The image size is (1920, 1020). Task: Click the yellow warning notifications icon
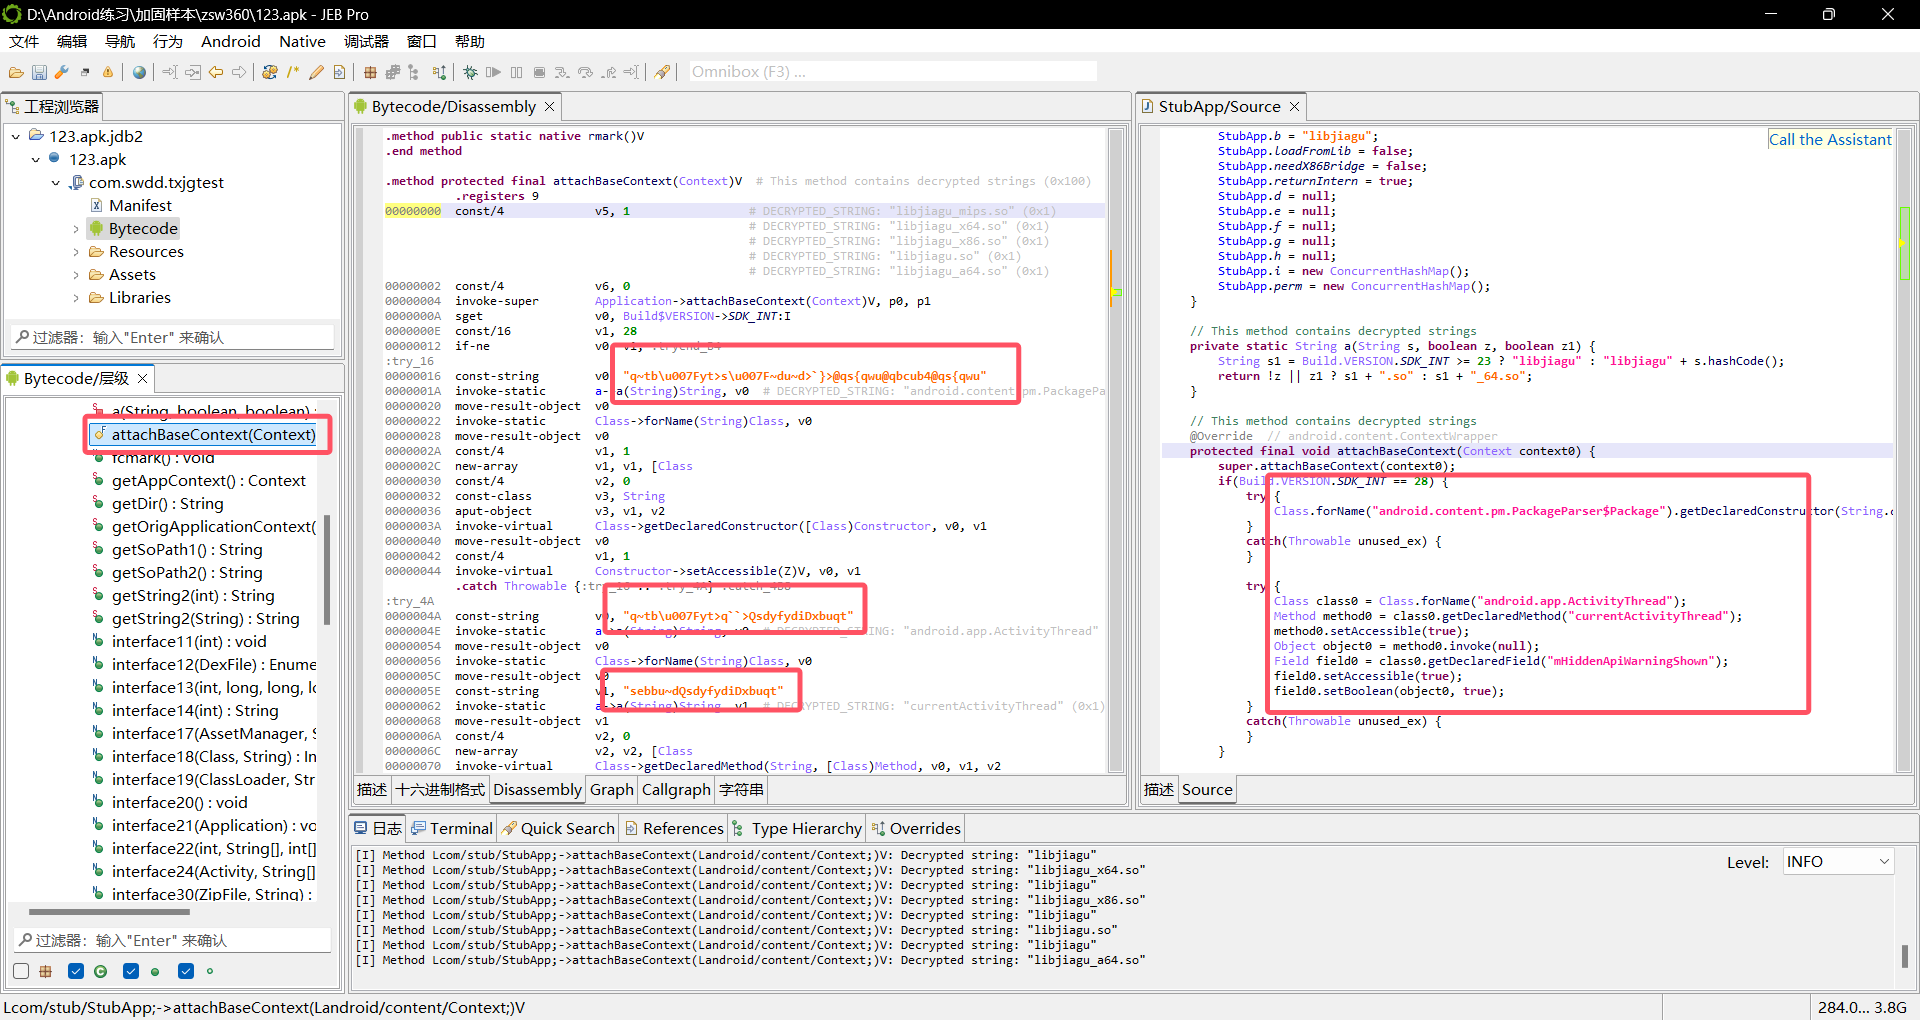click(x=108, y=72)
